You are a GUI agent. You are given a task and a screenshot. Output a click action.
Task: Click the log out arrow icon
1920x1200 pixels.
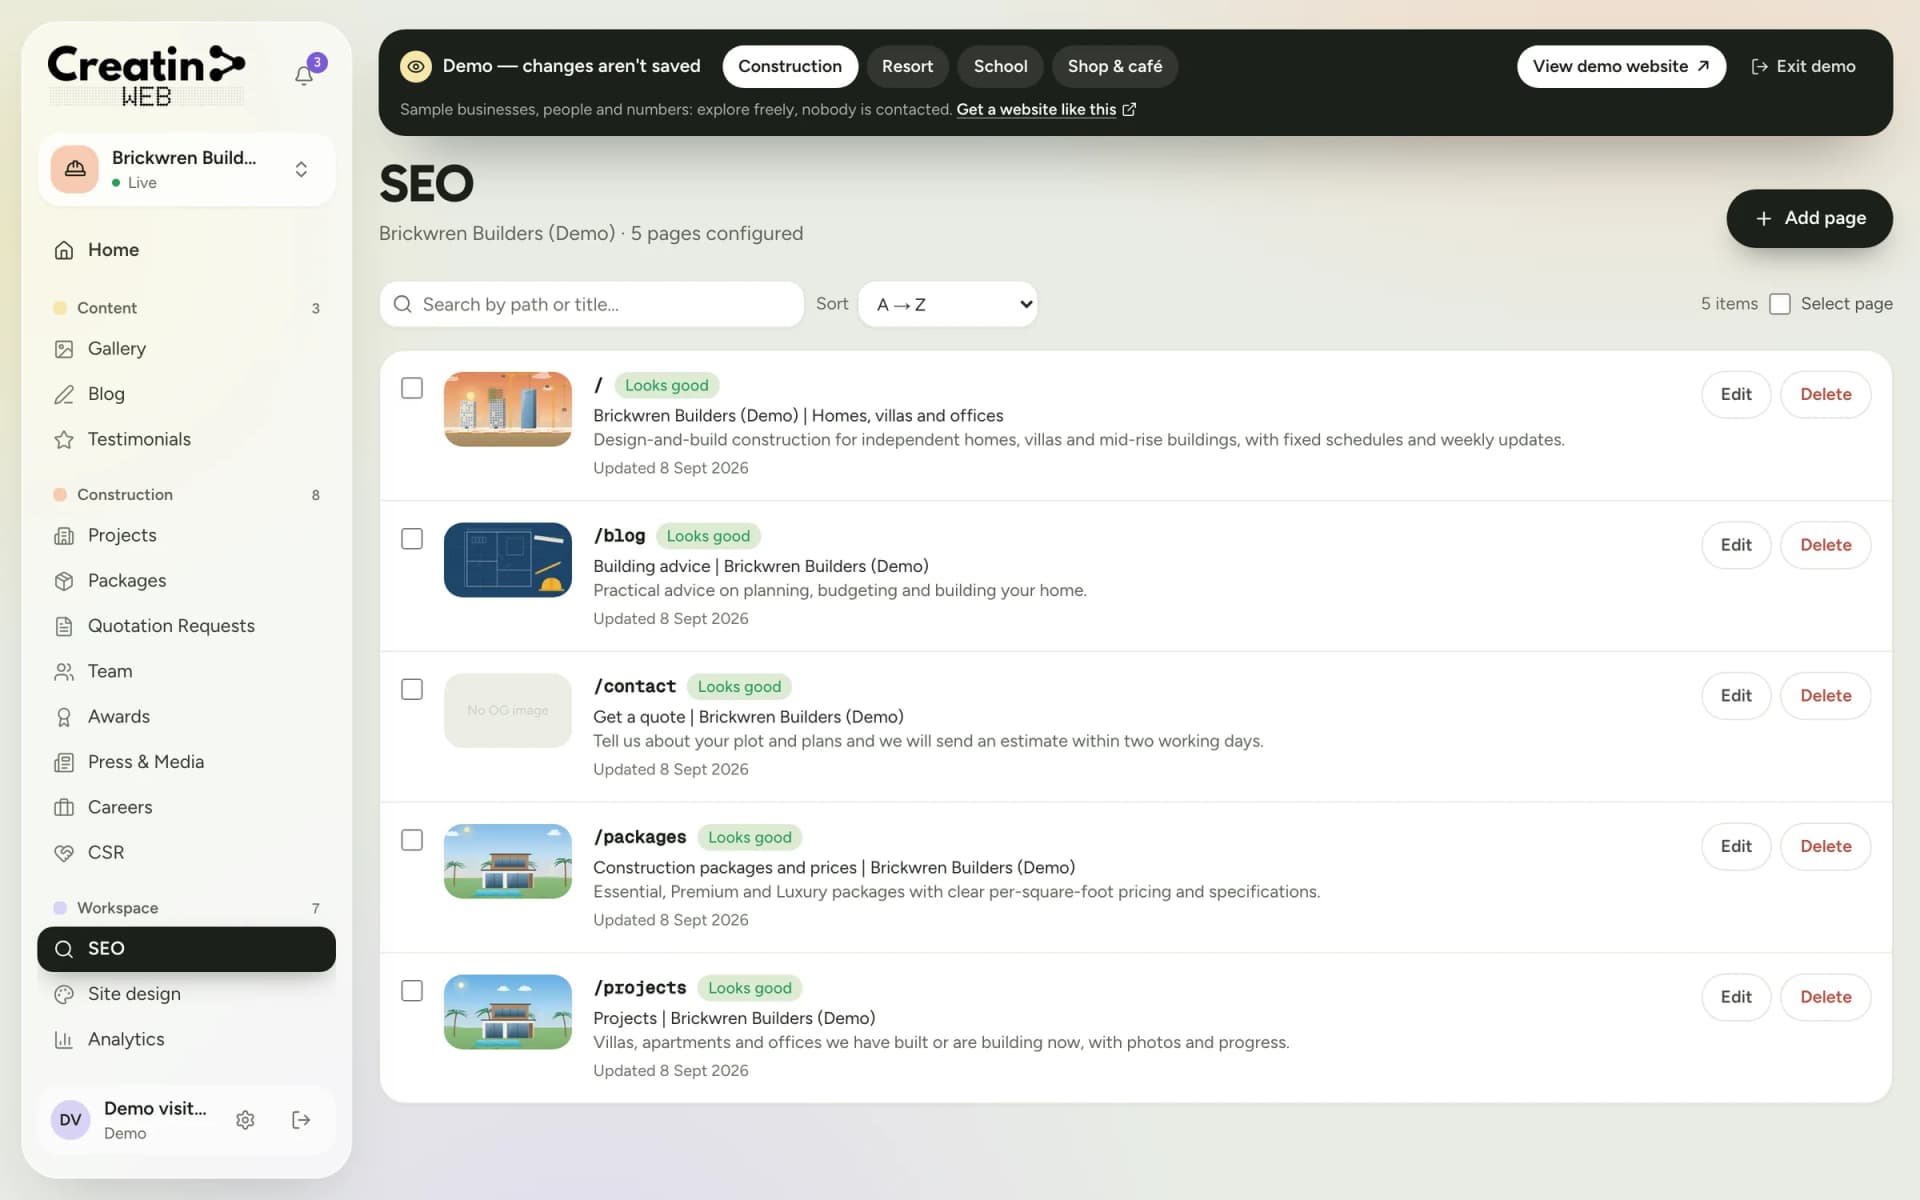coord(301,1120)
